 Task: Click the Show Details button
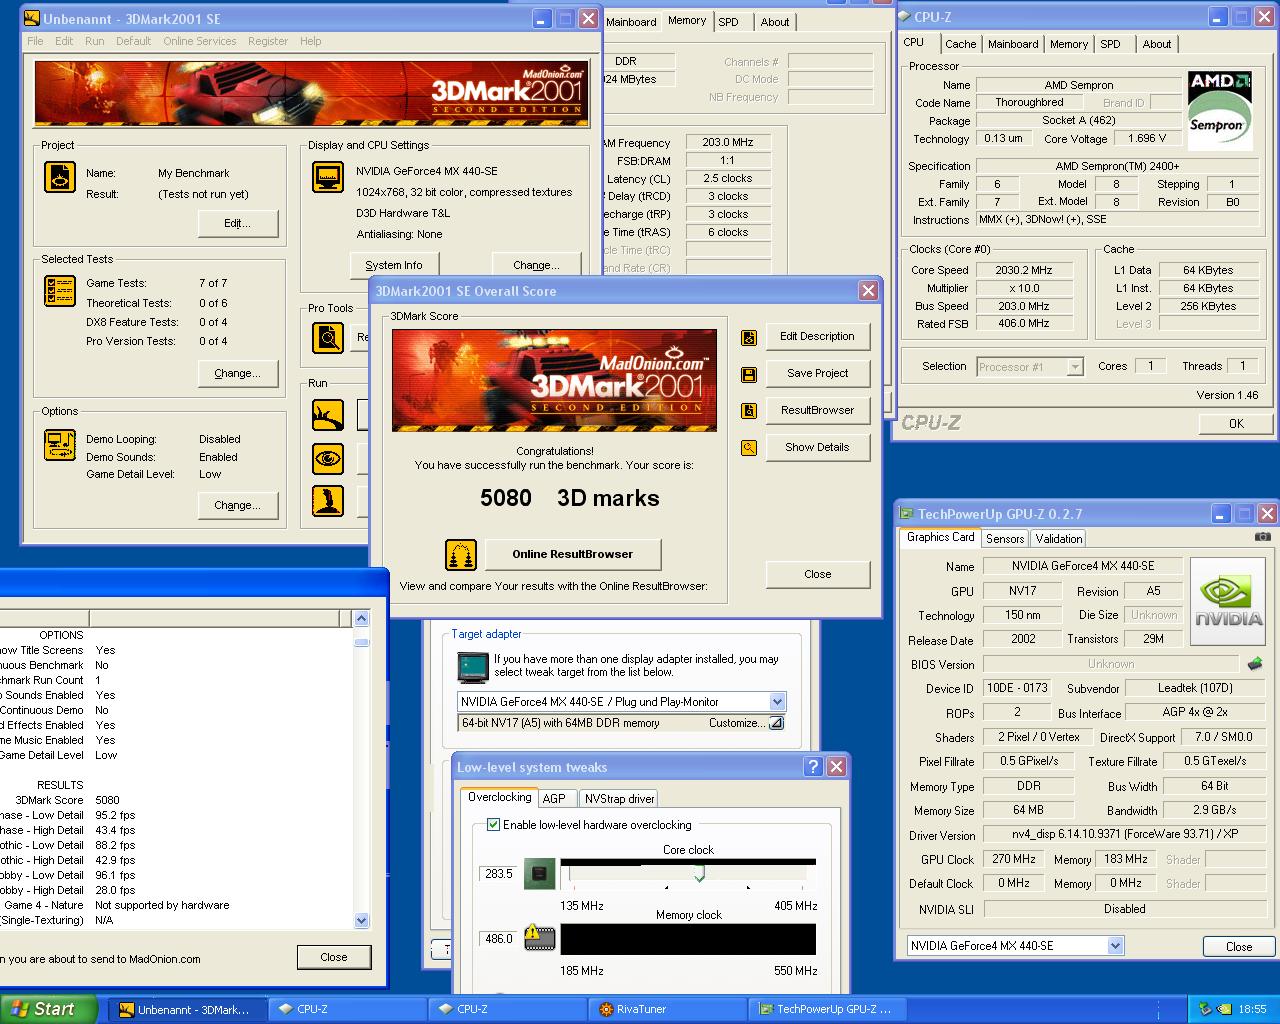point(817,448)
